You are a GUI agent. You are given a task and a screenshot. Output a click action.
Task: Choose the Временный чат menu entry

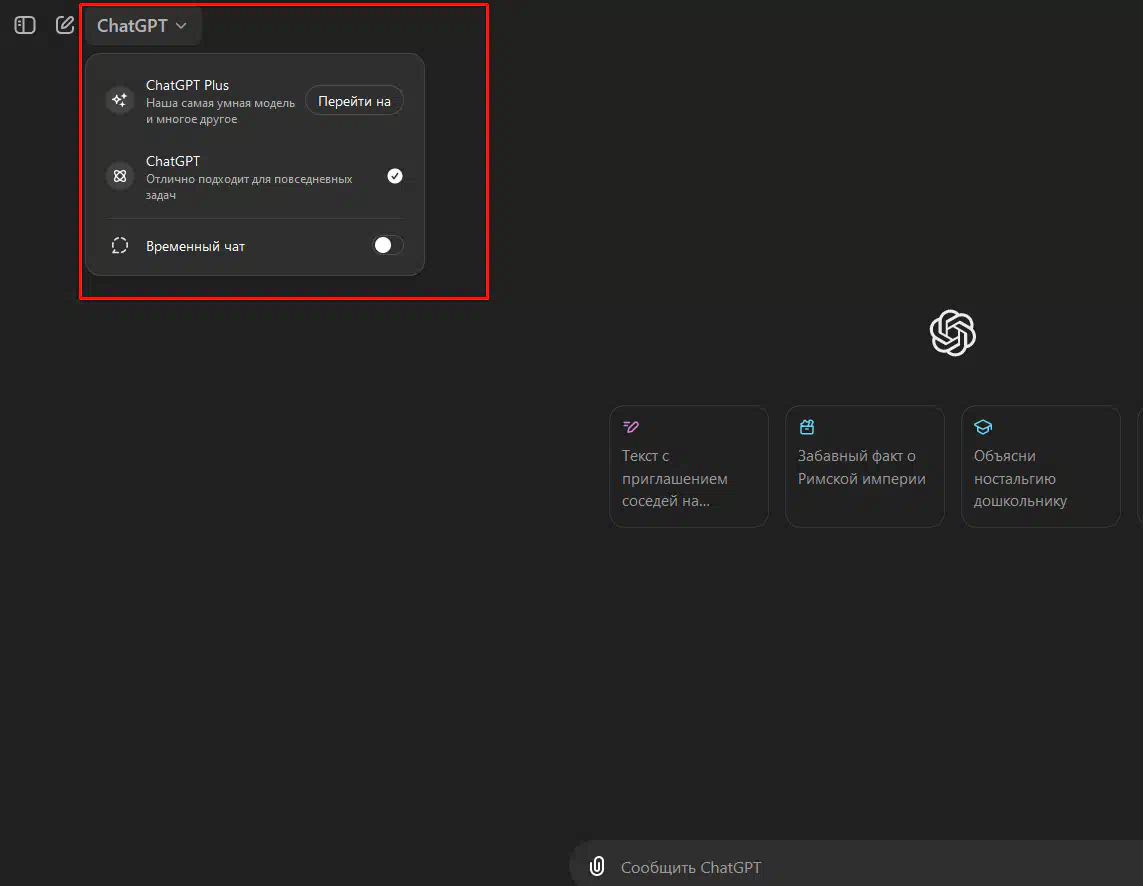click(x=254, y=246)
